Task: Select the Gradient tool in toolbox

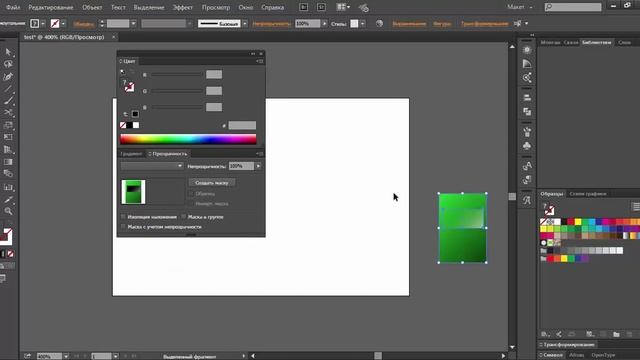Action: coord(8,162)
